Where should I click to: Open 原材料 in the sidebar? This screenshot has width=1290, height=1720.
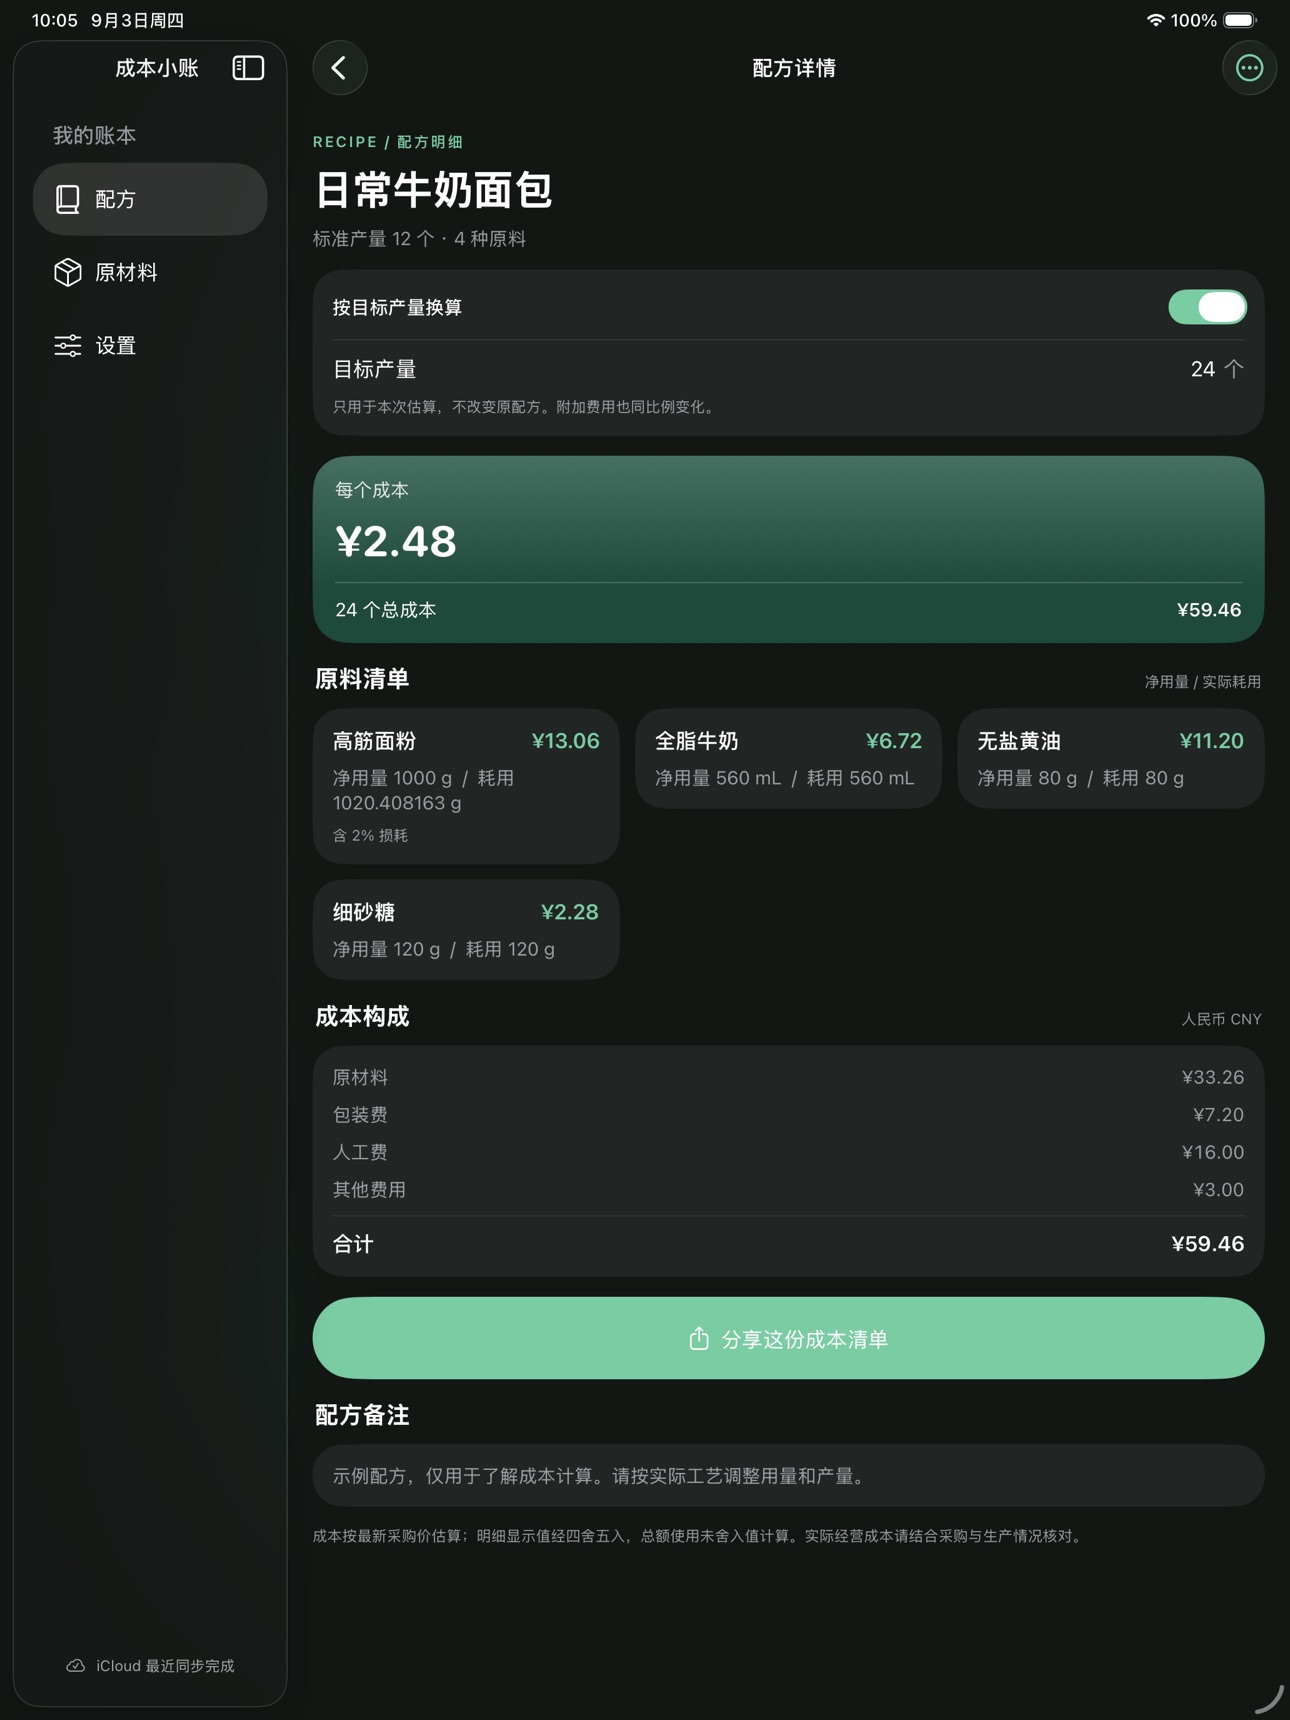coord(150,272)
